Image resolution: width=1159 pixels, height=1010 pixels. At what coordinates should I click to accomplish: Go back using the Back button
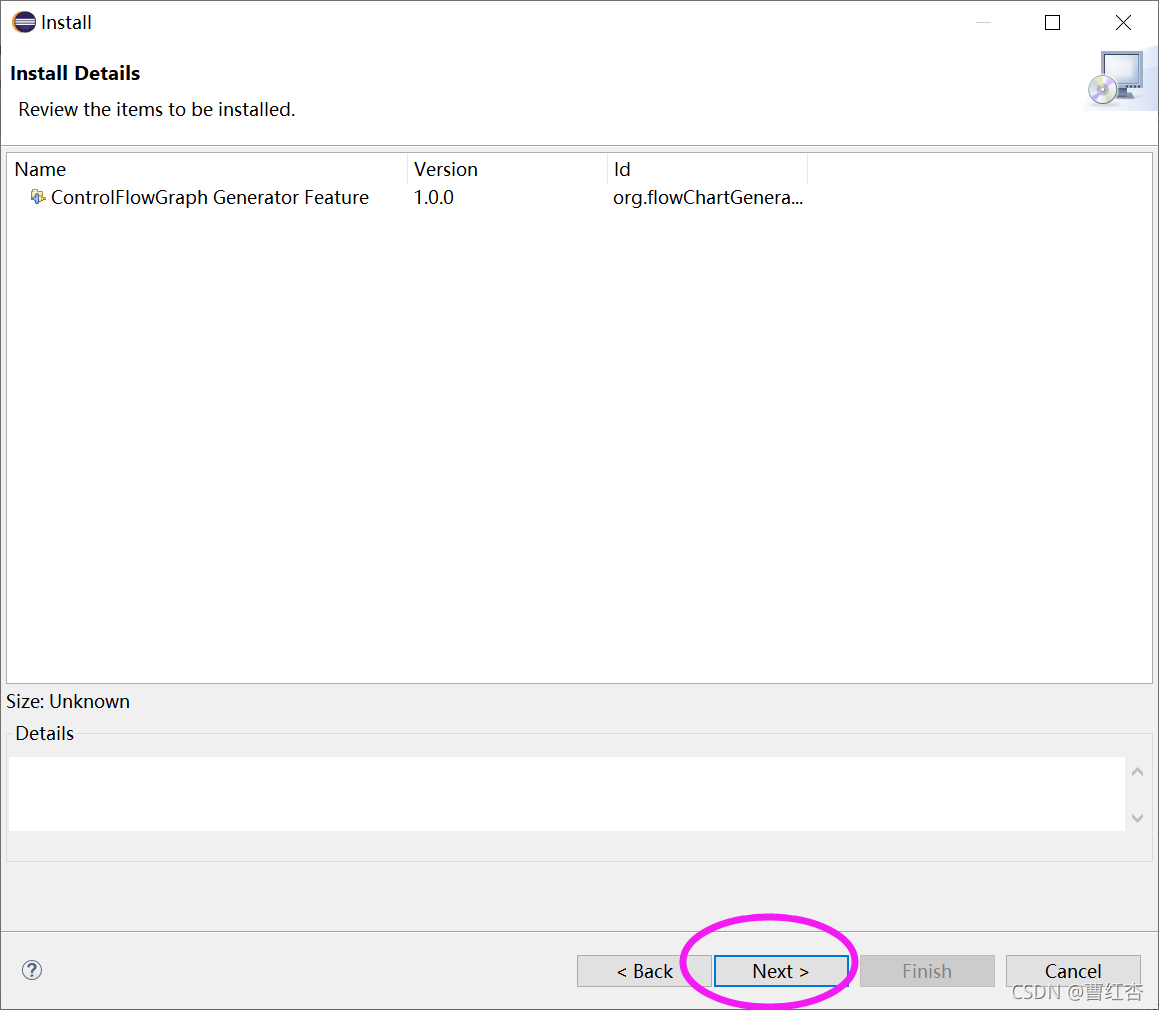(x=645, y=970)
